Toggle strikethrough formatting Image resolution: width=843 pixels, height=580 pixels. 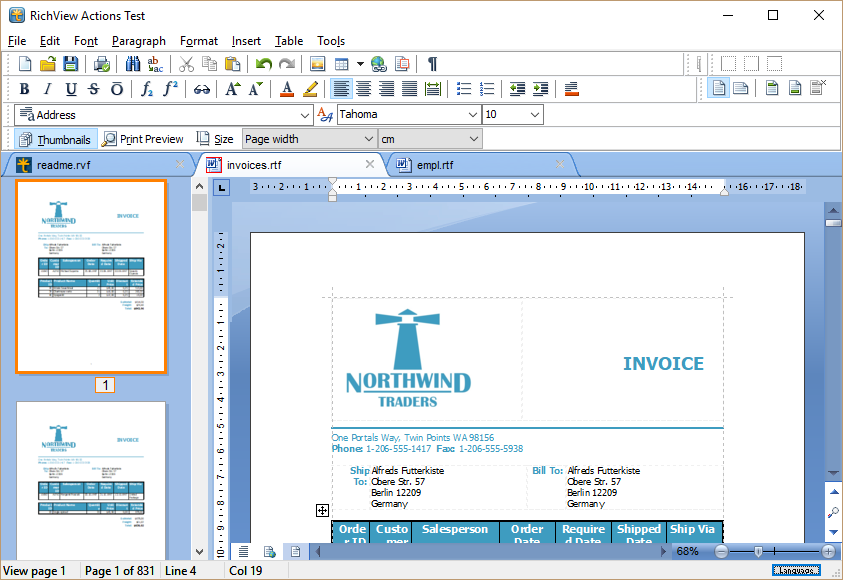[94, 89]
